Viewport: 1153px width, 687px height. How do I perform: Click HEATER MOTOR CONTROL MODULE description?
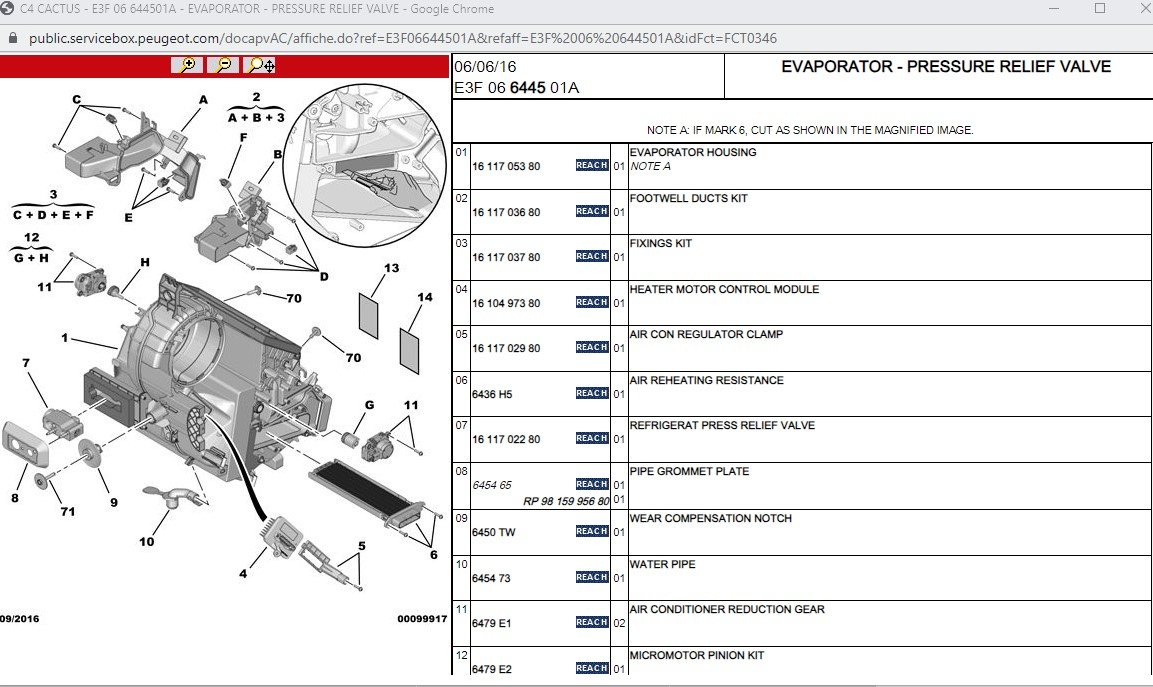[724, 289]
